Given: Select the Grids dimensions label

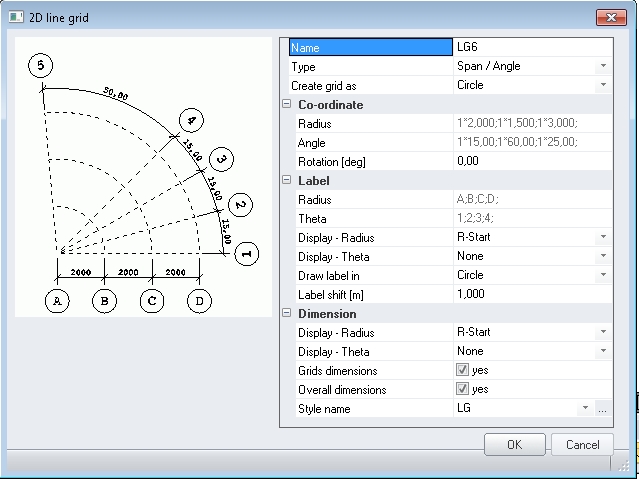Looking at the screenshot, I should [338, 371].
